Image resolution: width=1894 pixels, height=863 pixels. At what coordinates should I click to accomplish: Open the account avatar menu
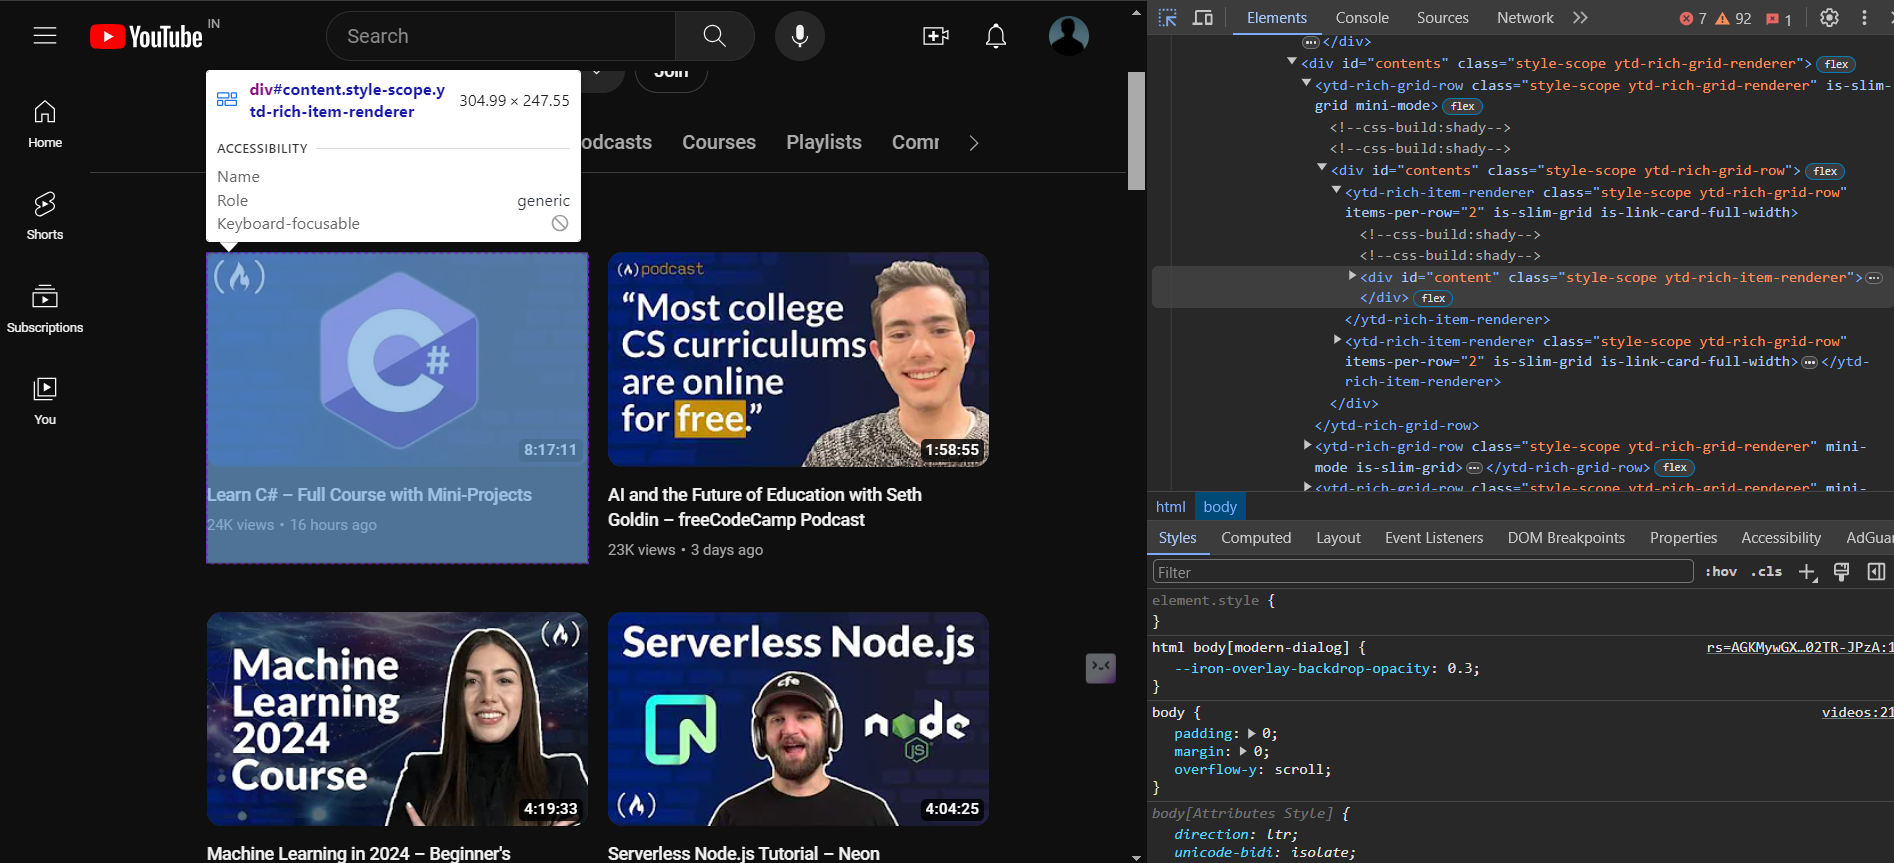(x=1068, y=36)
